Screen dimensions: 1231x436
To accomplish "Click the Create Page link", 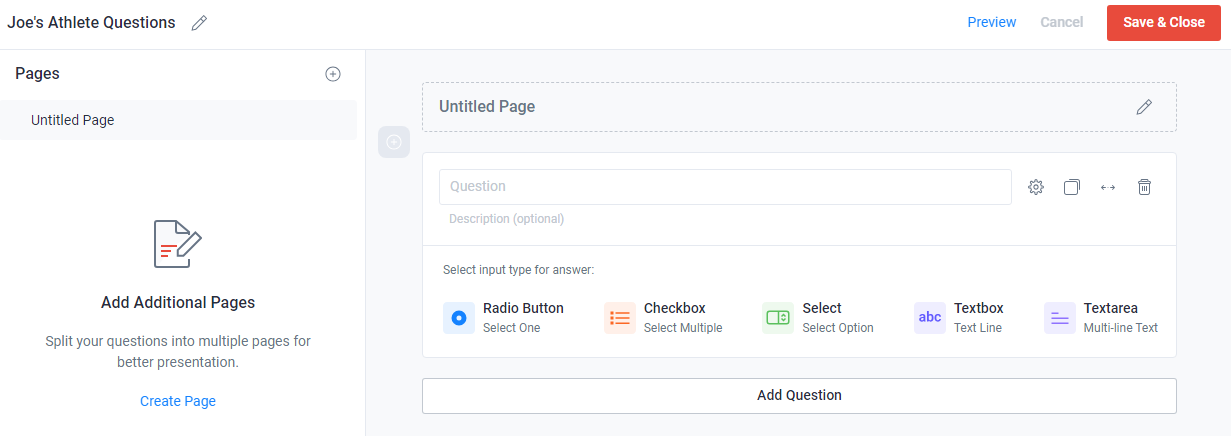I will point(178,401).
